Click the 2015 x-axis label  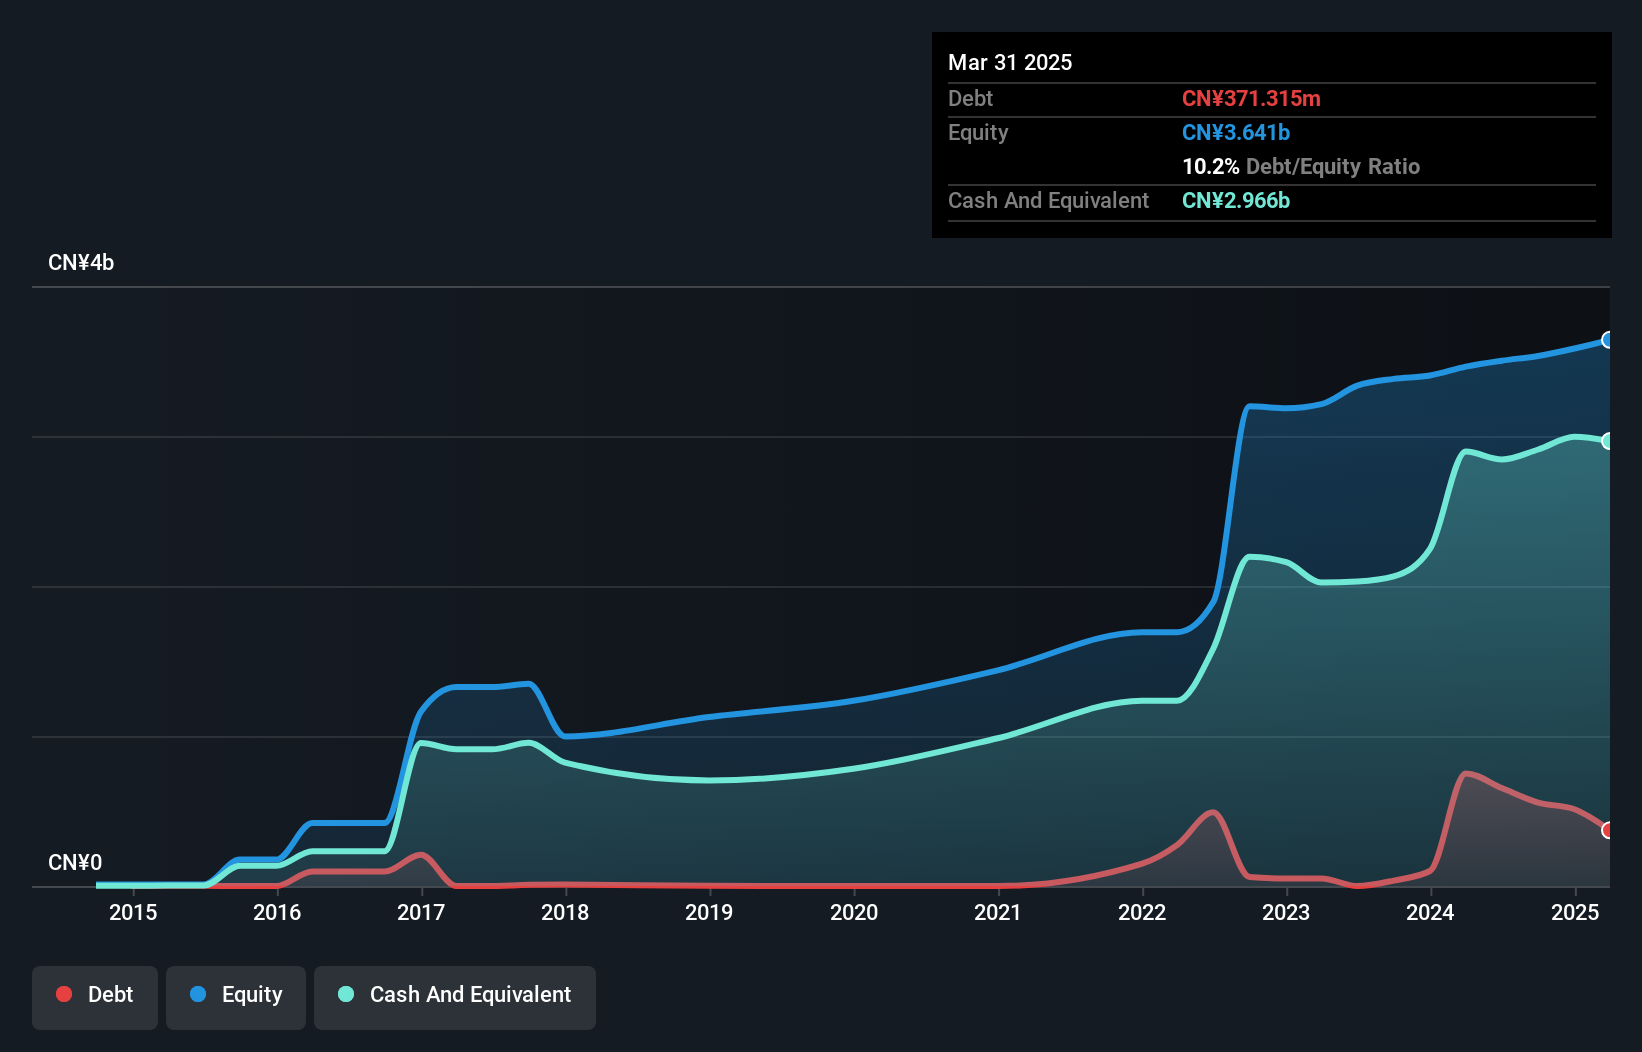133,912
